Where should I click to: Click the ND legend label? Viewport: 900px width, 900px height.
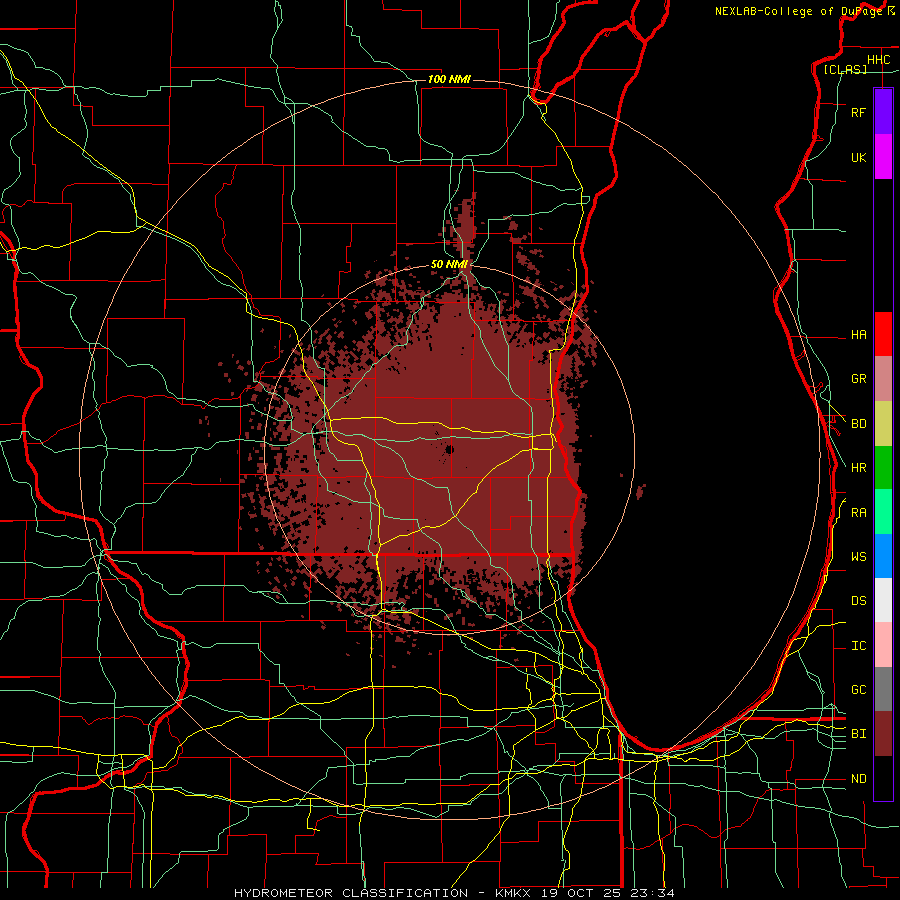(858, 779)
